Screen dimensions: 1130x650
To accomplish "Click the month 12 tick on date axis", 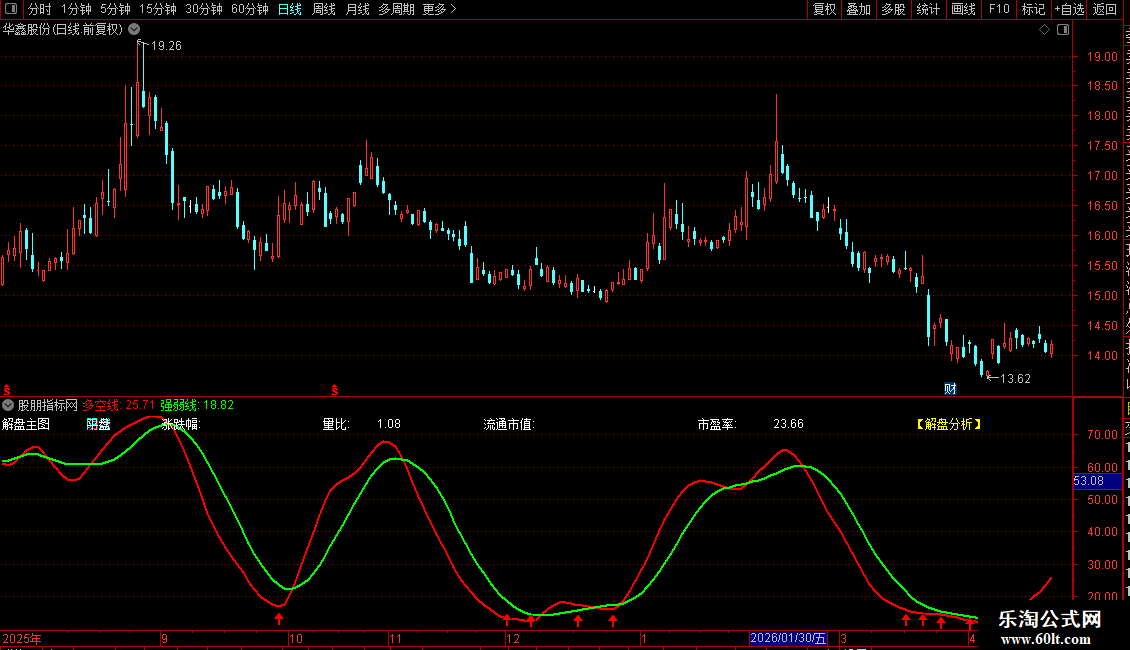I will 512,639.
